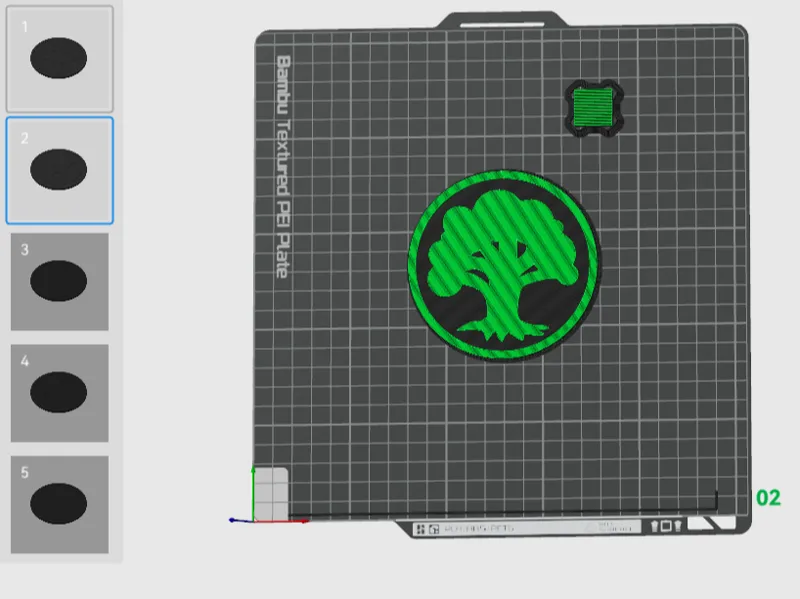Select the green tree medallion model
Screen dimensions: 800x599
[504, 265]
